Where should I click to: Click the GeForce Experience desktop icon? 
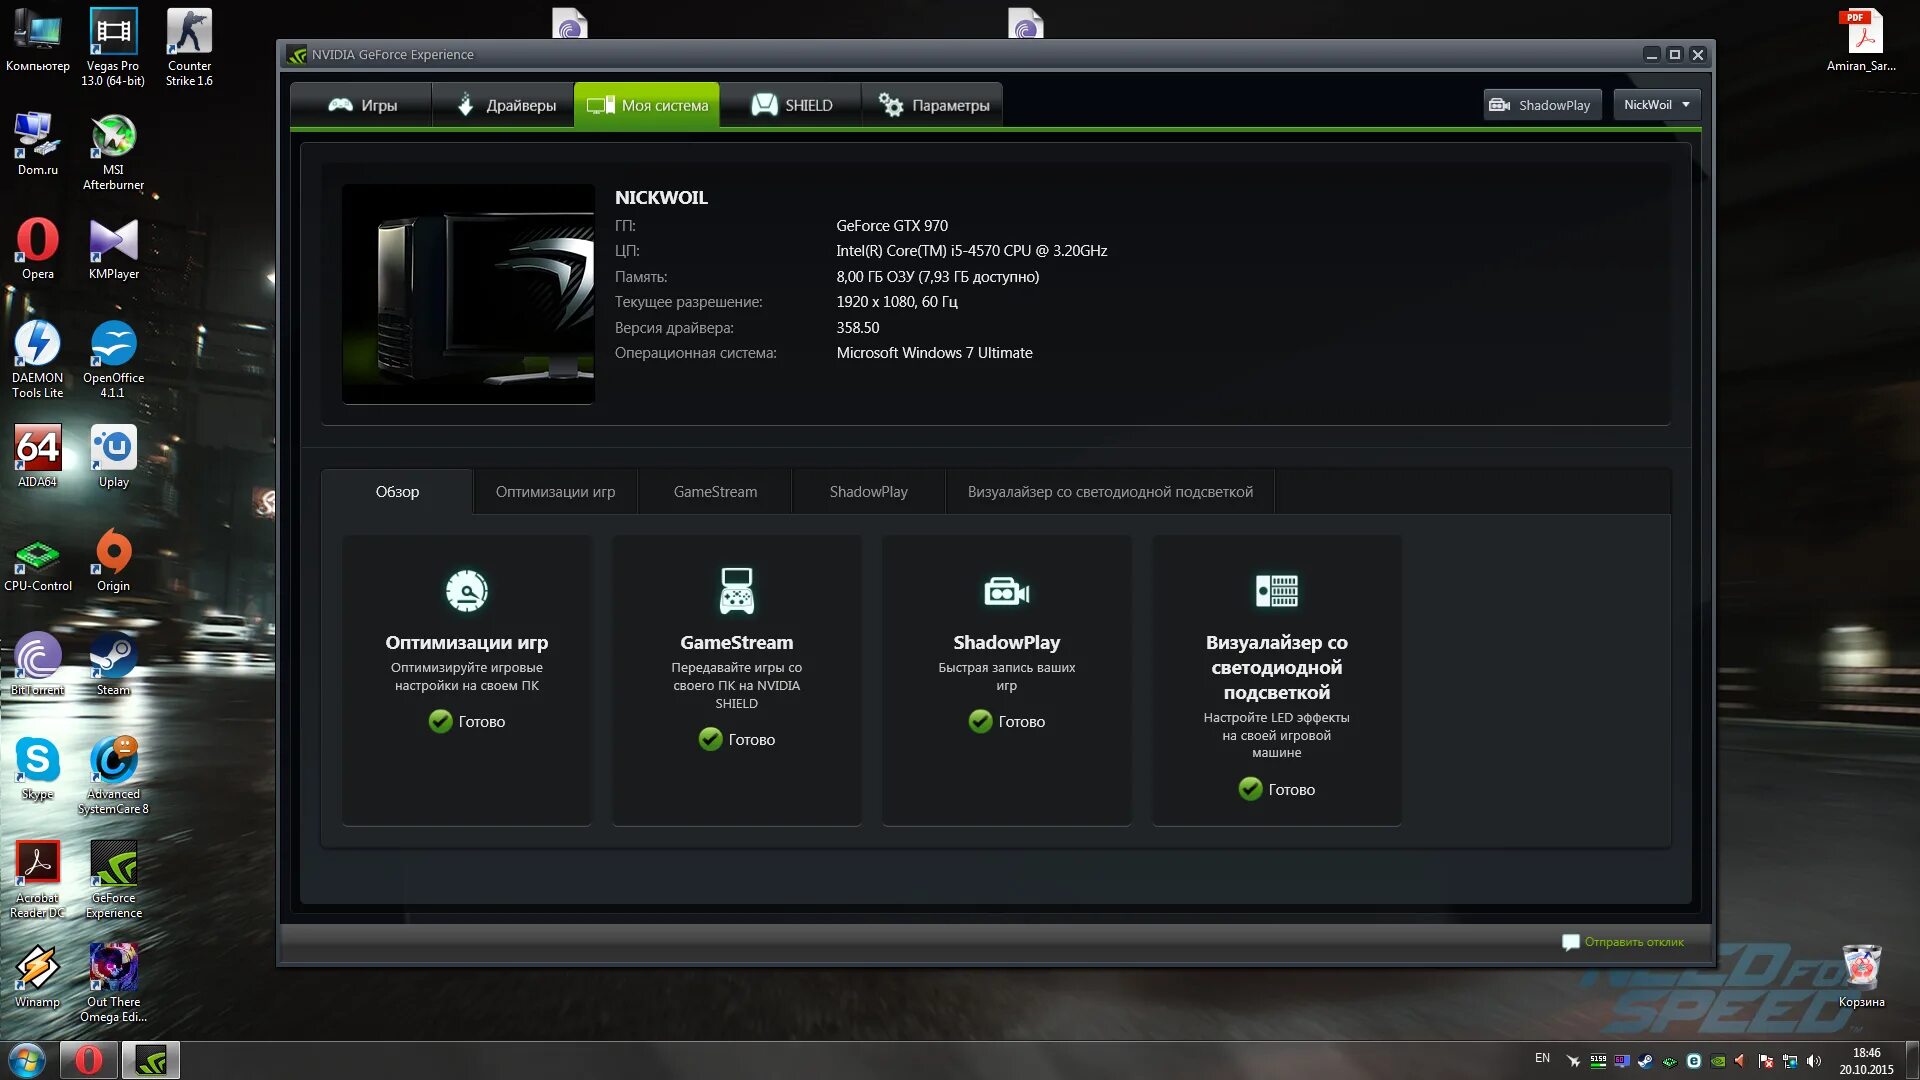click(x=113, y=879)
